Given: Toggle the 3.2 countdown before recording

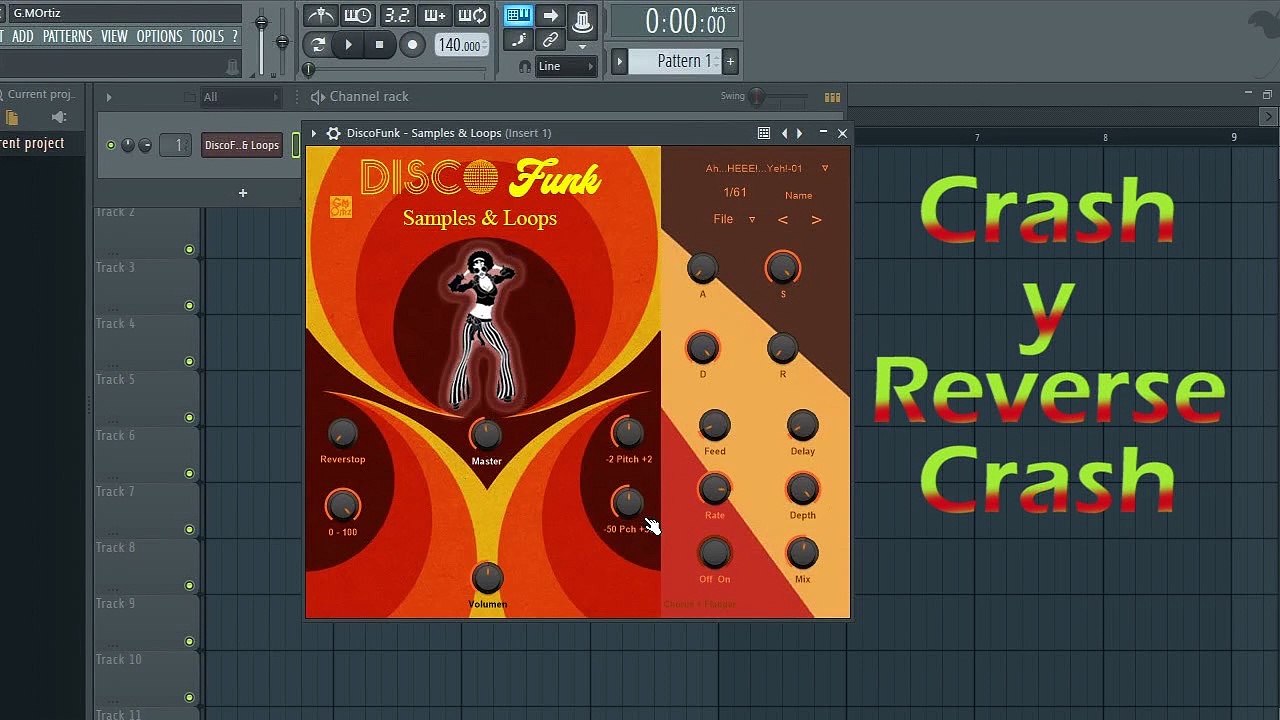Looking at the screenshot, I should pos(397,15).
